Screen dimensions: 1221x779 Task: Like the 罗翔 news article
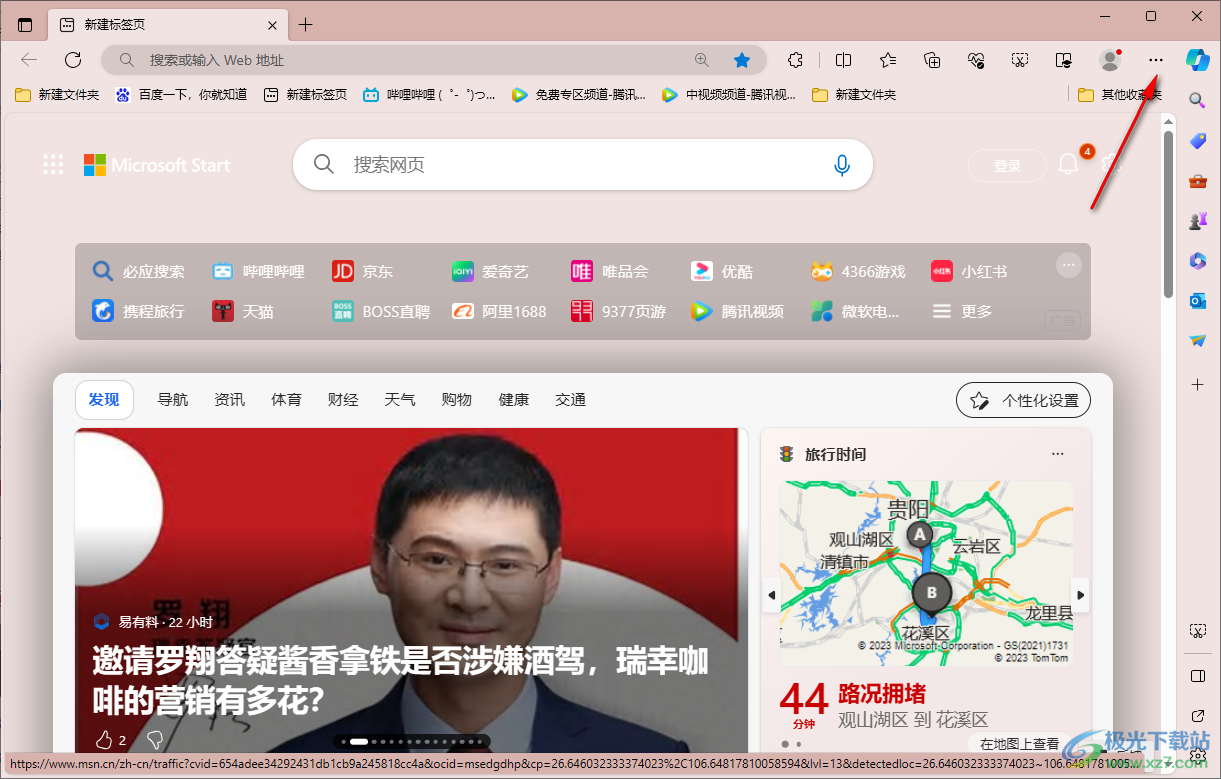point(104,740)
